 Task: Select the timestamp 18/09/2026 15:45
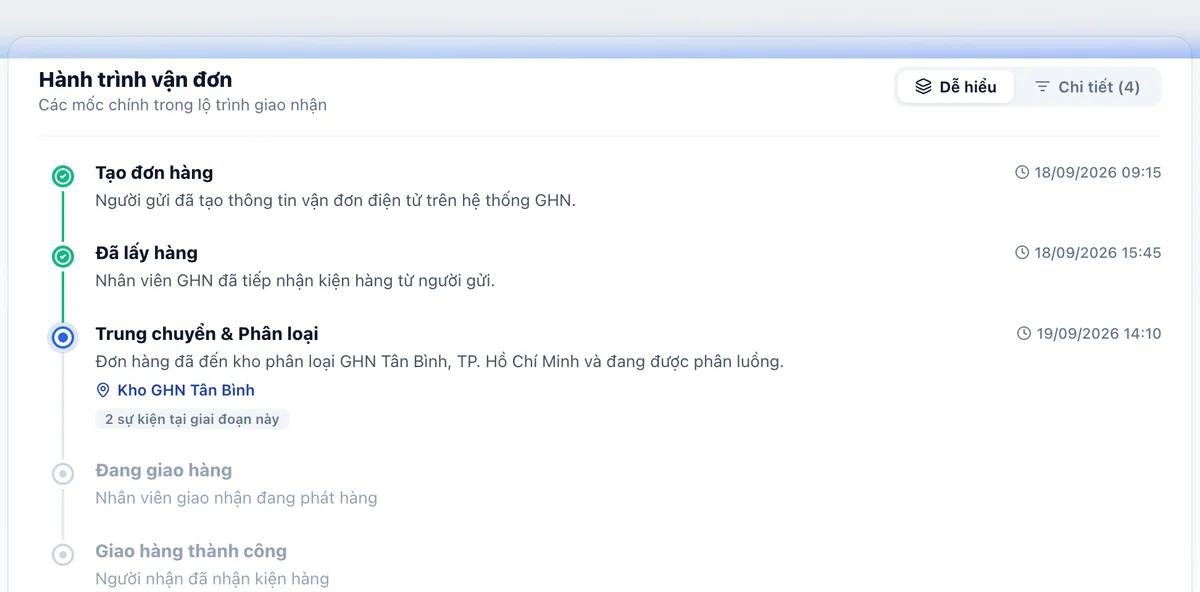coord(1098,252)
